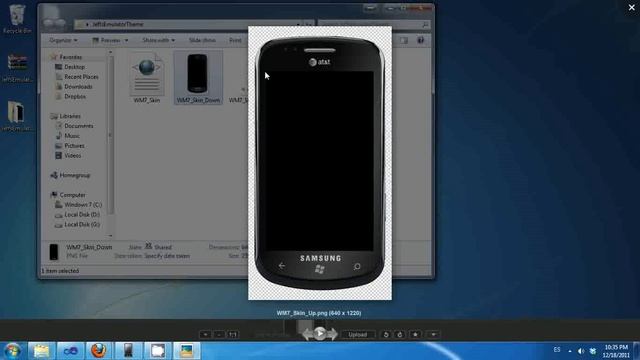Click the play slideshow button in viewer
This screenshot has height=360, width=640.
320,333
